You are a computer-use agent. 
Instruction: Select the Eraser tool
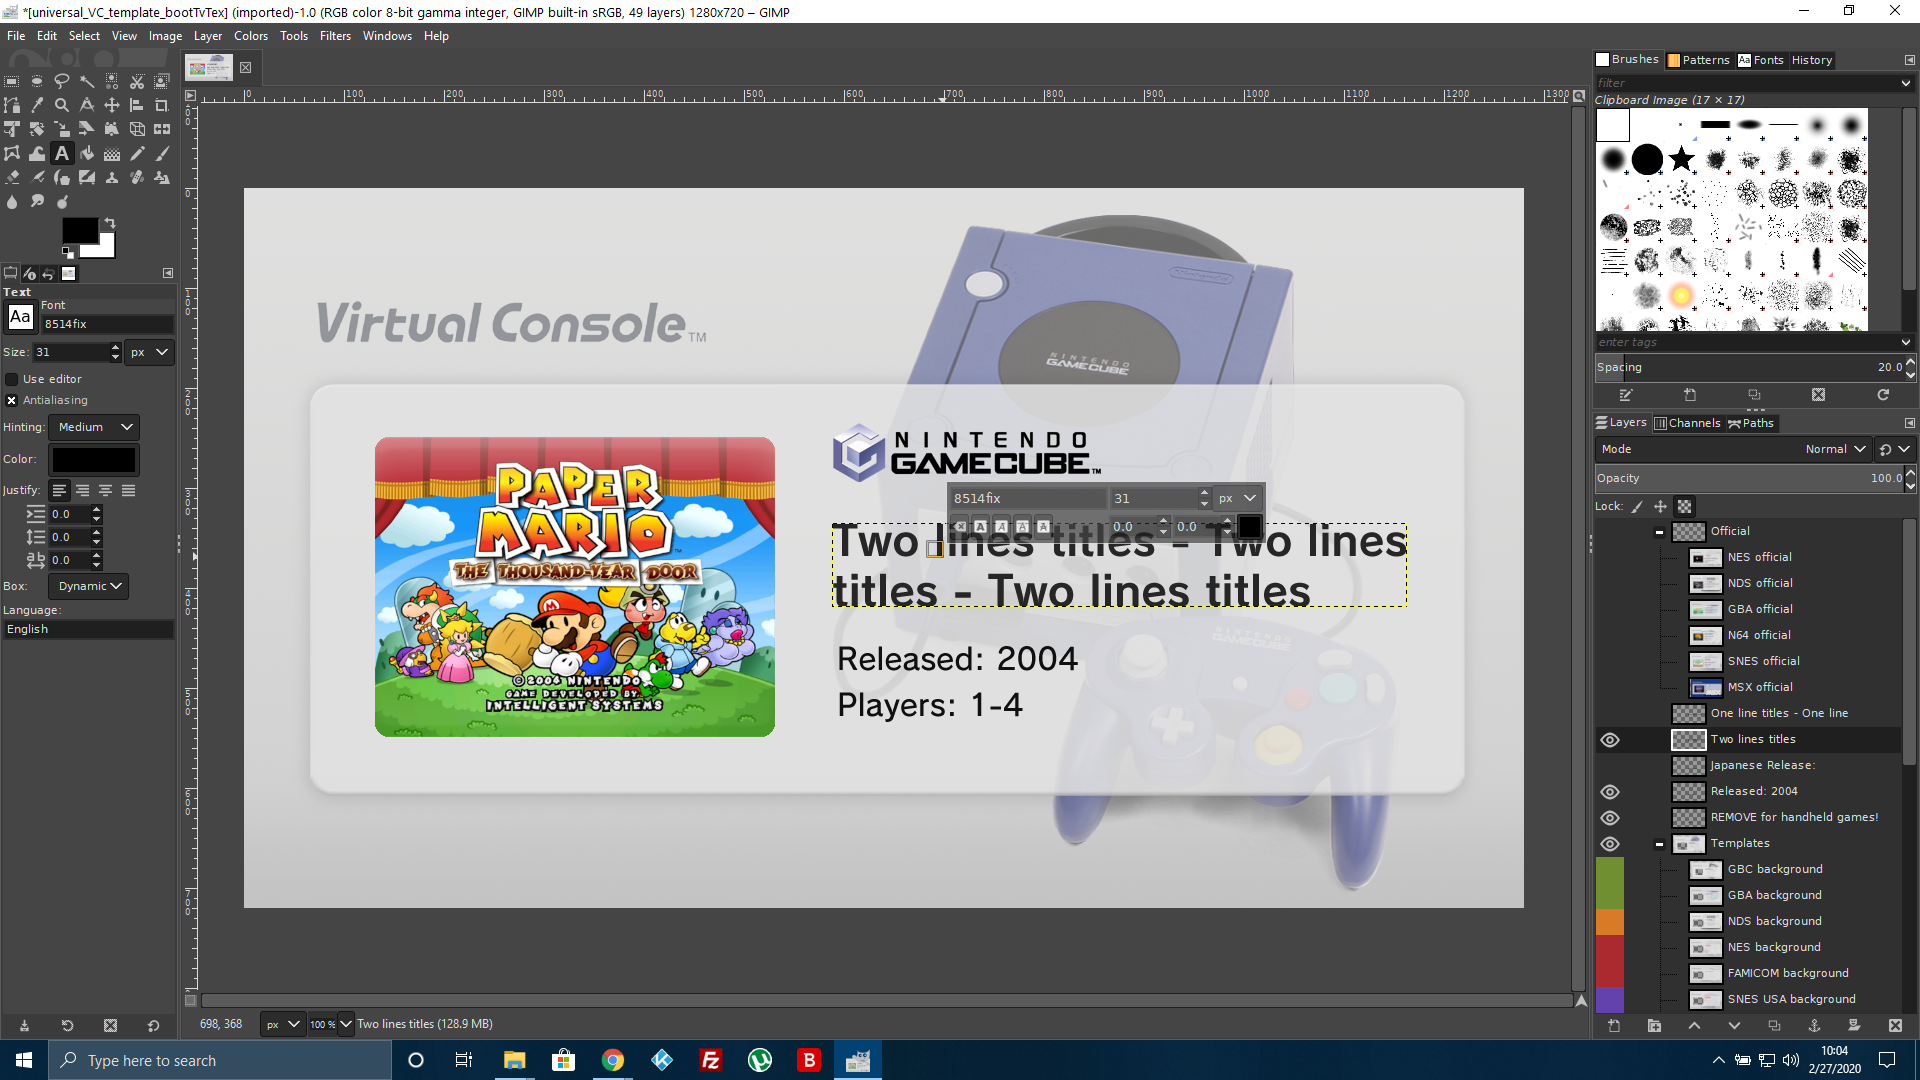point(12,177)
